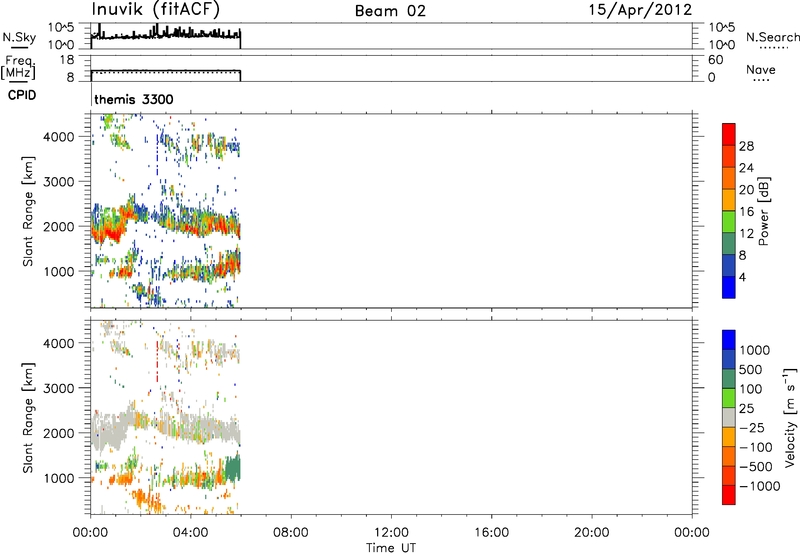Click the 'Velocity [m s-1]' colorbar title
The width and height of the screenshot is (800, 554).
tap(790, 417)
